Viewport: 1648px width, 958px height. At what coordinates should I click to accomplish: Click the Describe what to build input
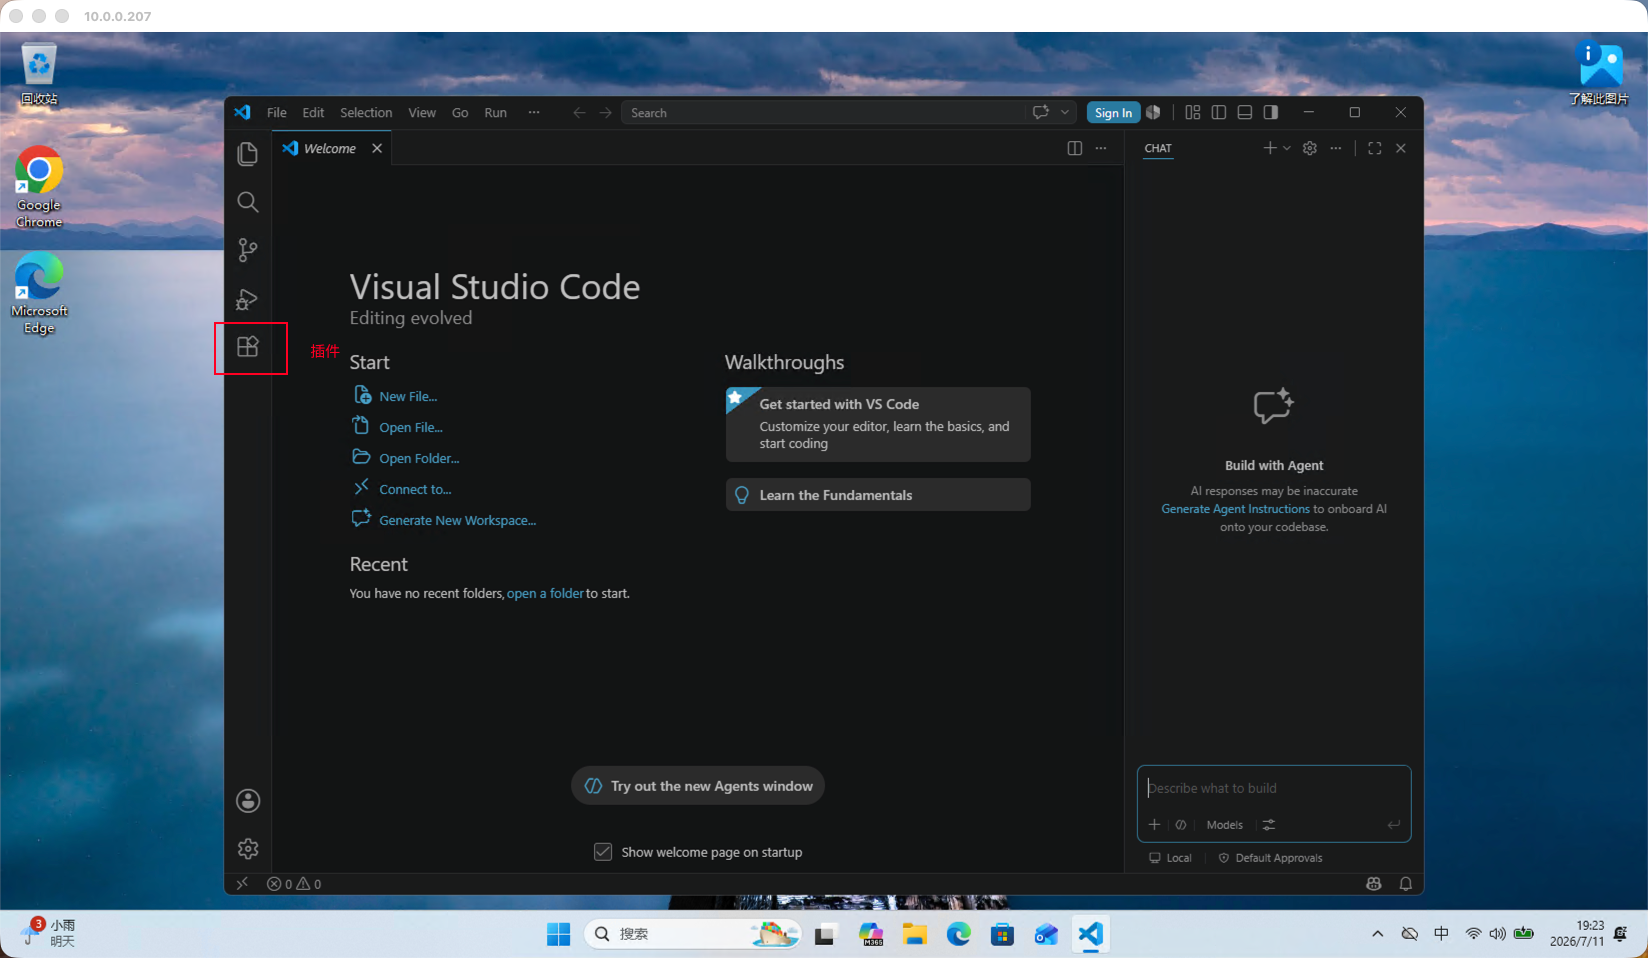click(1273, 788)
